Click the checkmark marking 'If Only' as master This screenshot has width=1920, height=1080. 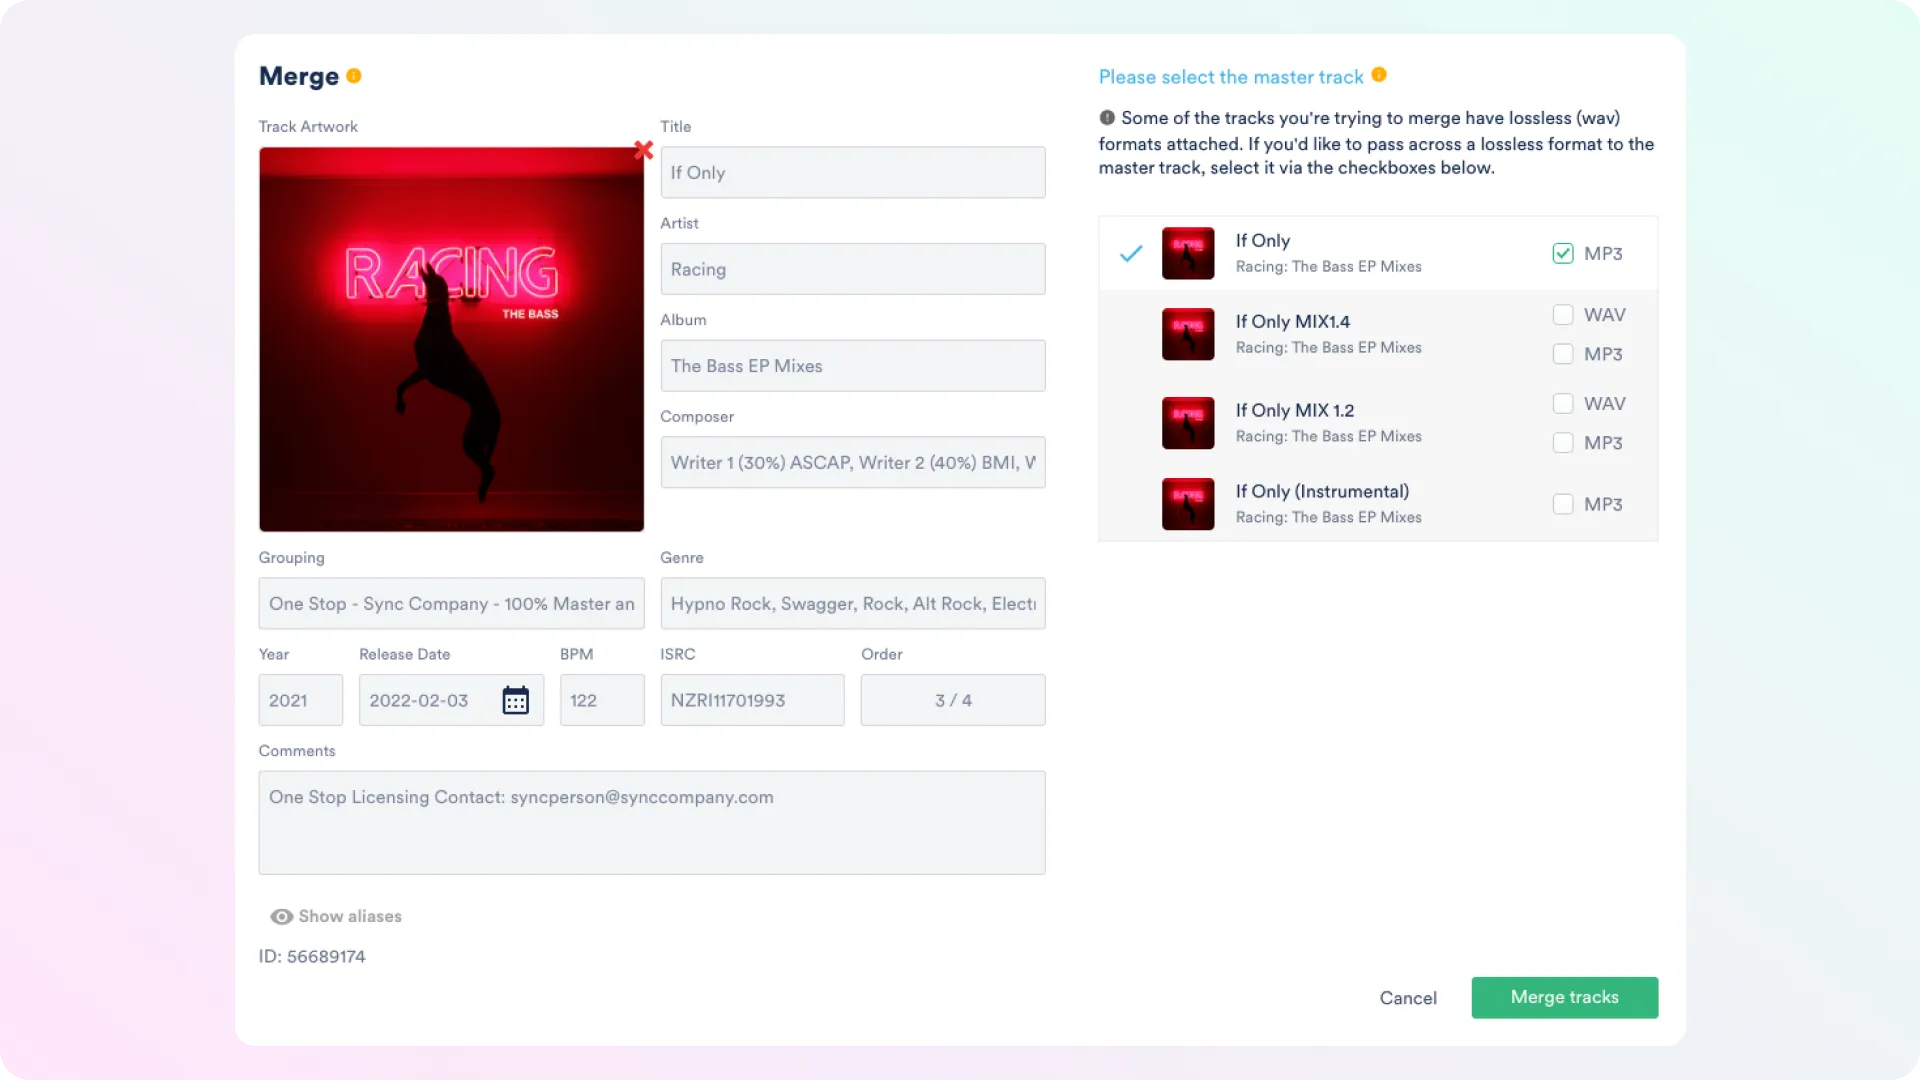coord(1130,253)
